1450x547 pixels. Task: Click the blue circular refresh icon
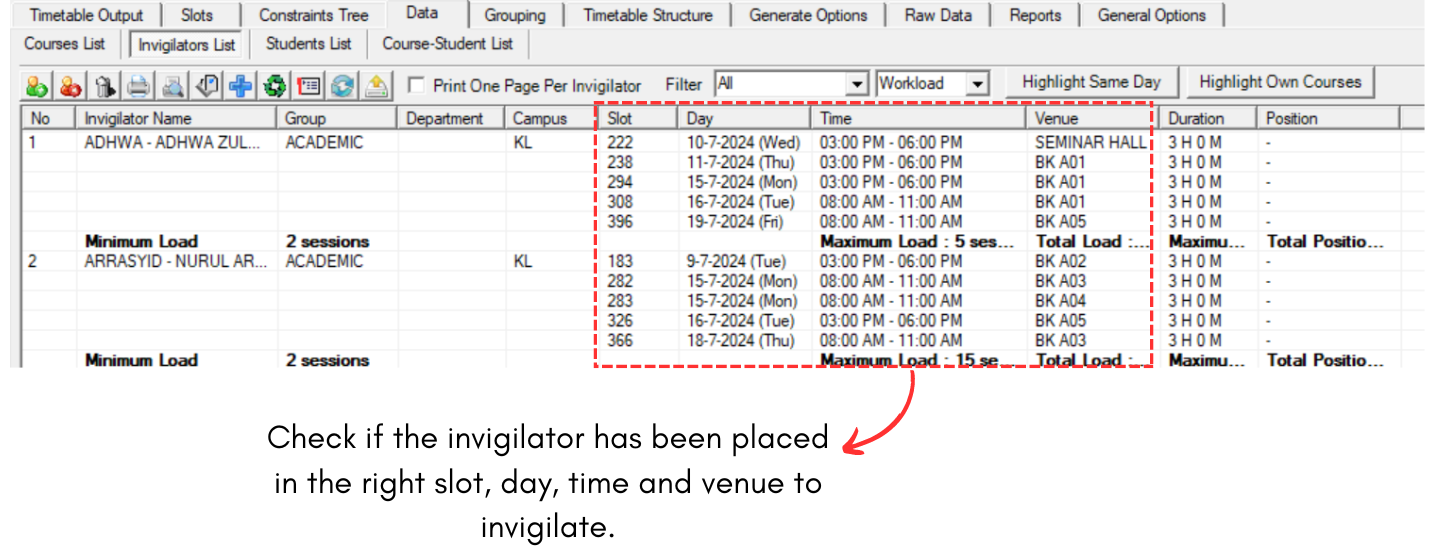click(342, 87)
